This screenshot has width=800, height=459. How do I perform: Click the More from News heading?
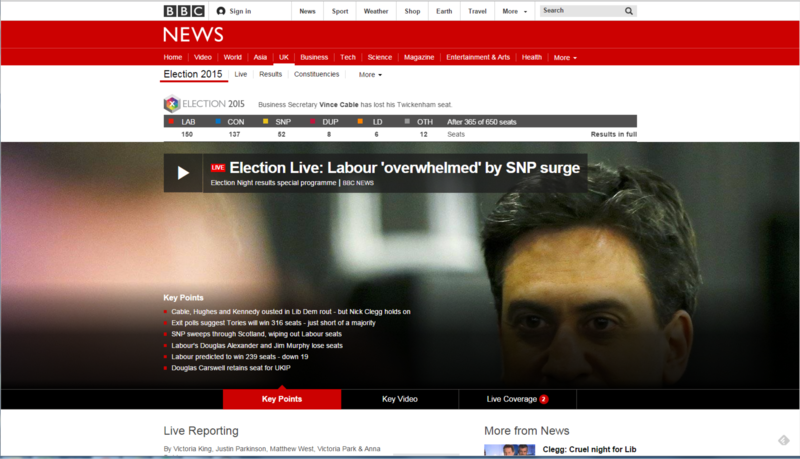(x=527, y=431)
